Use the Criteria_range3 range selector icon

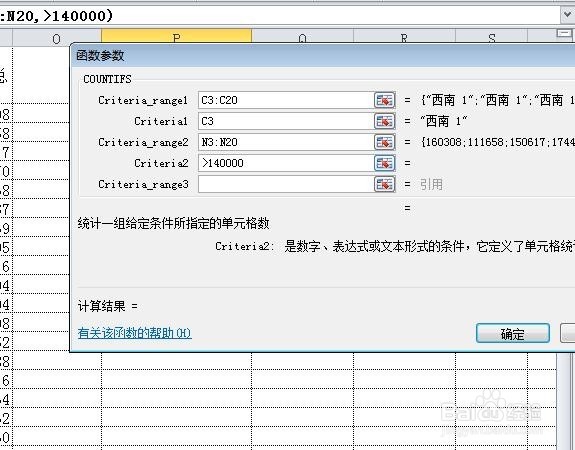pyautogui.click(x=384, y=184)
